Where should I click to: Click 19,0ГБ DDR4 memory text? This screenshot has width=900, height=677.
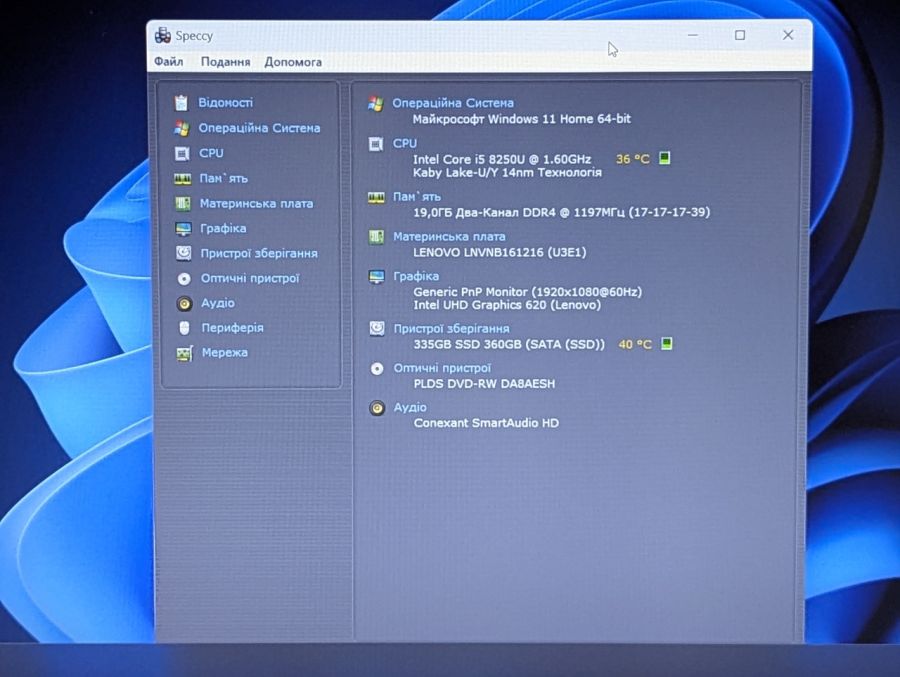pyautogui.click(x=561, y=212)
